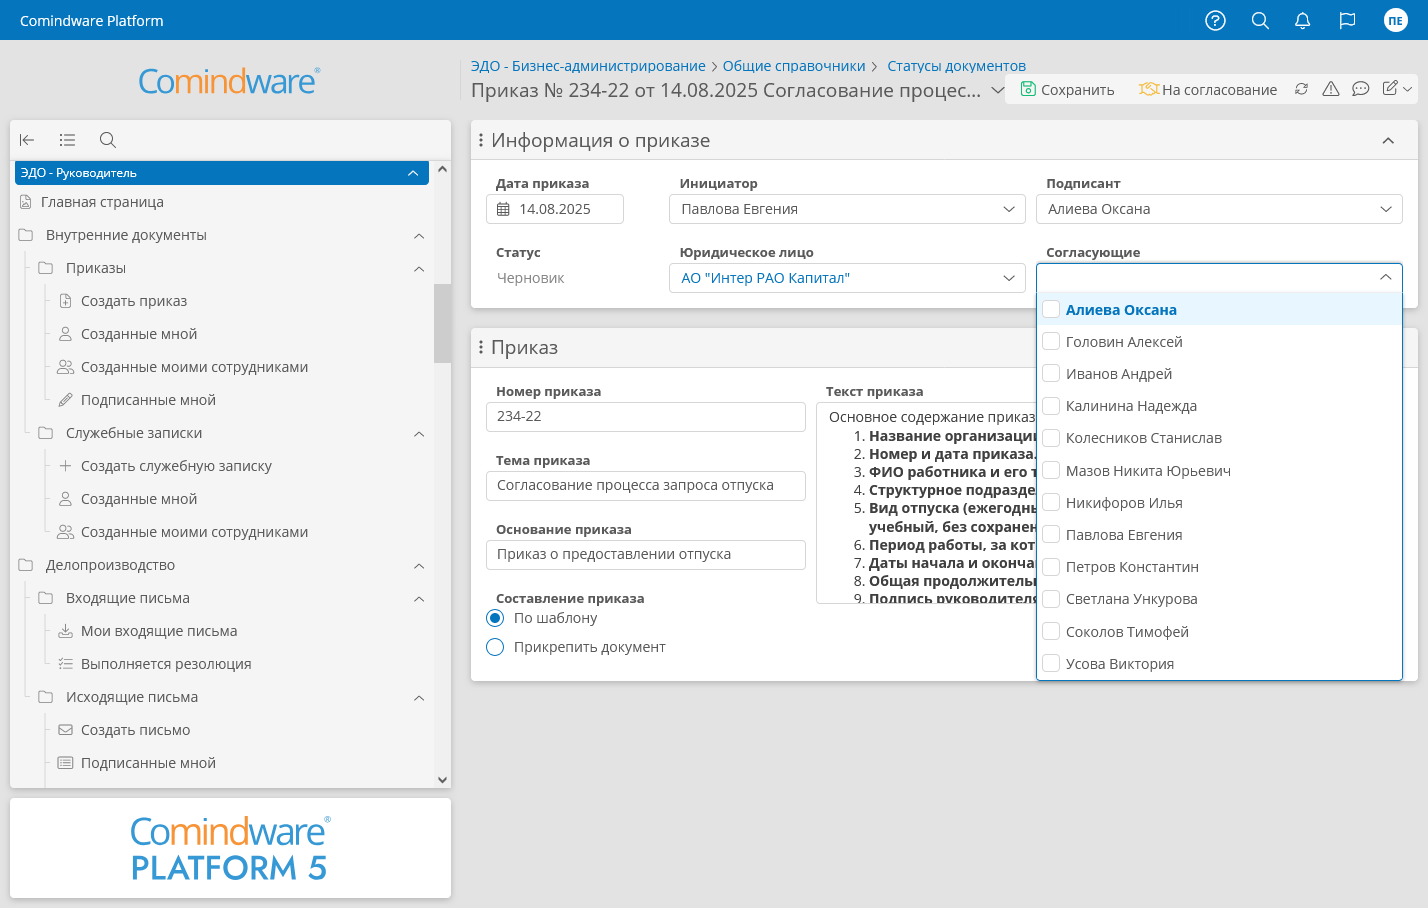1428x908 pixels.
Task: Click the Приказ section drag handle
Action: 481,347
